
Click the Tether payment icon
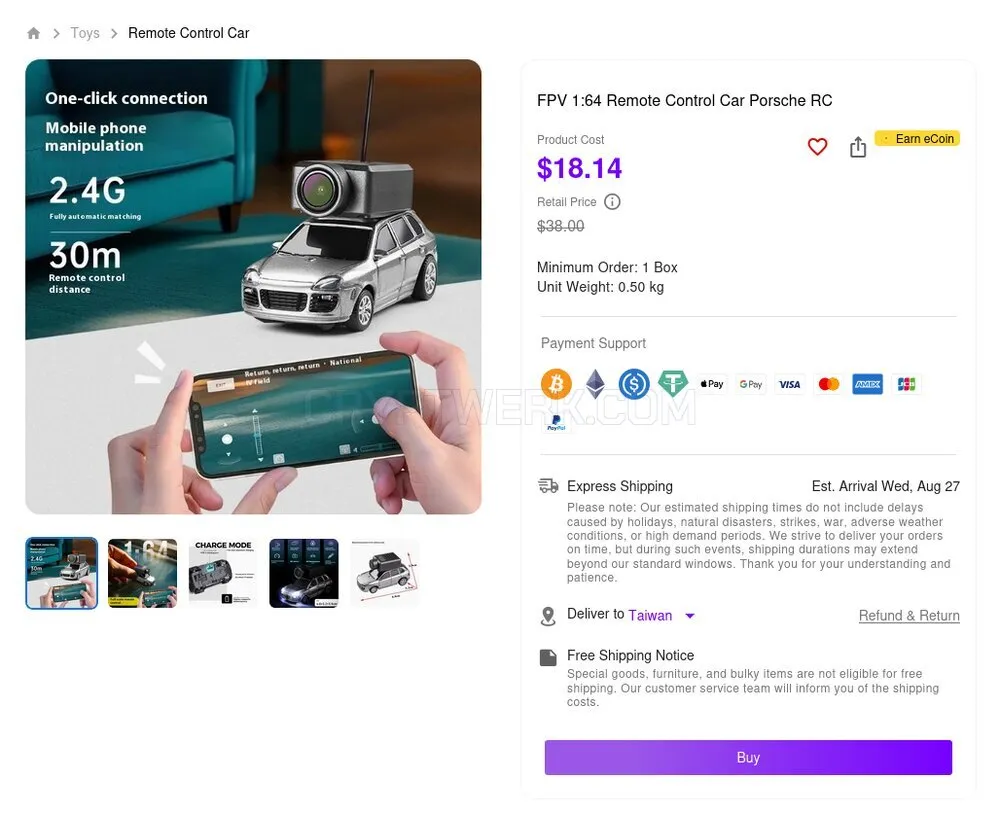coord(673,384)
